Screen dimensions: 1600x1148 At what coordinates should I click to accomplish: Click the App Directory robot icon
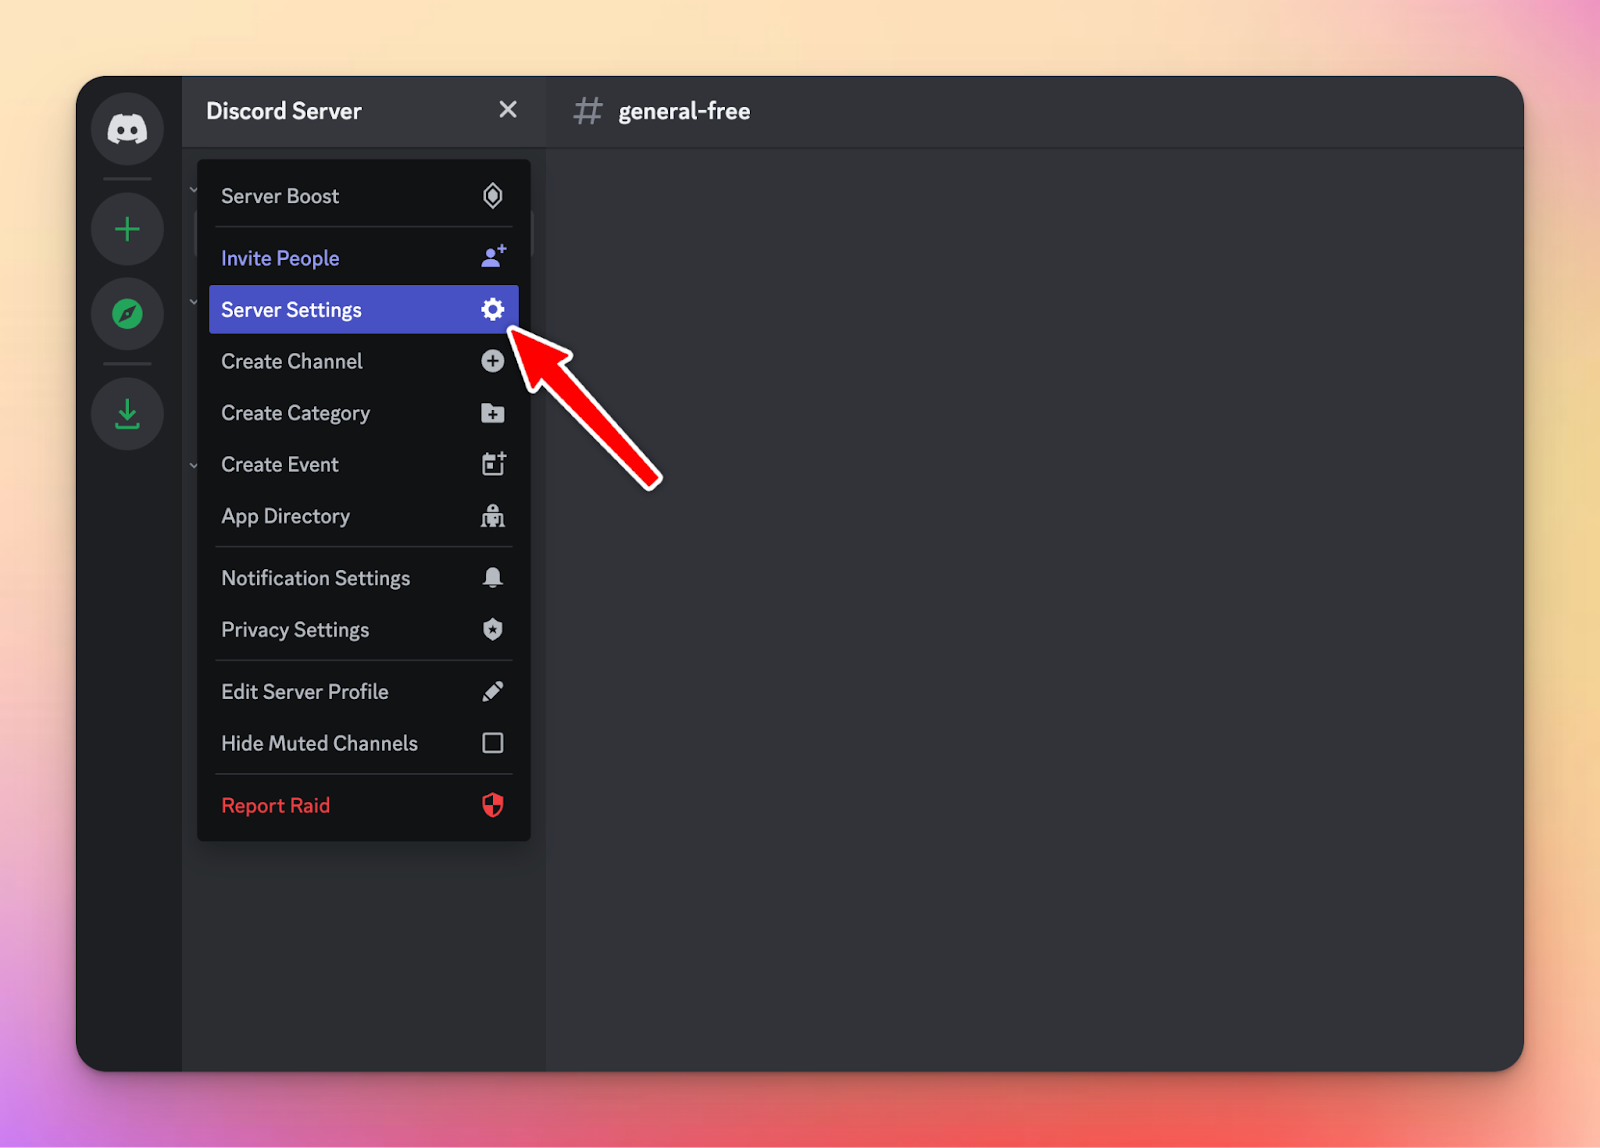(x=492, y=516)
